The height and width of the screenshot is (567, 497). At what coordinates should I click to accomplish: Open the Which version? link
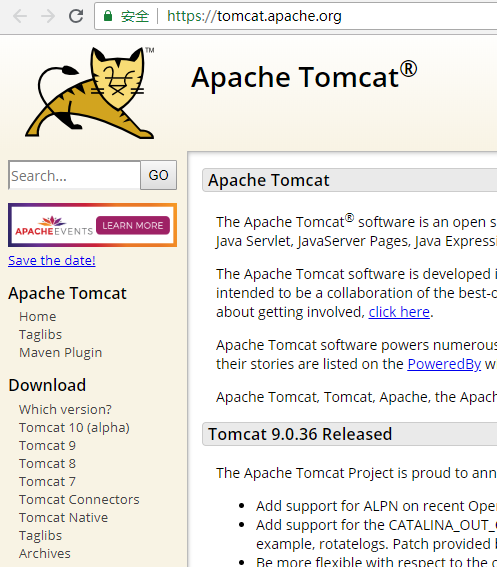click(x=65, y=409)
